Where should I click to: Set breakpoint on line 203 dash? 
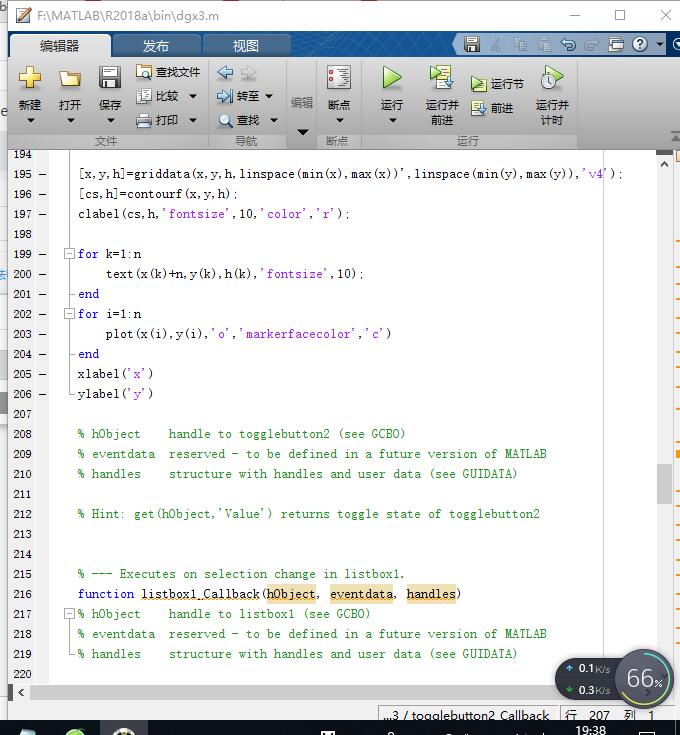[x=43, y=334]
